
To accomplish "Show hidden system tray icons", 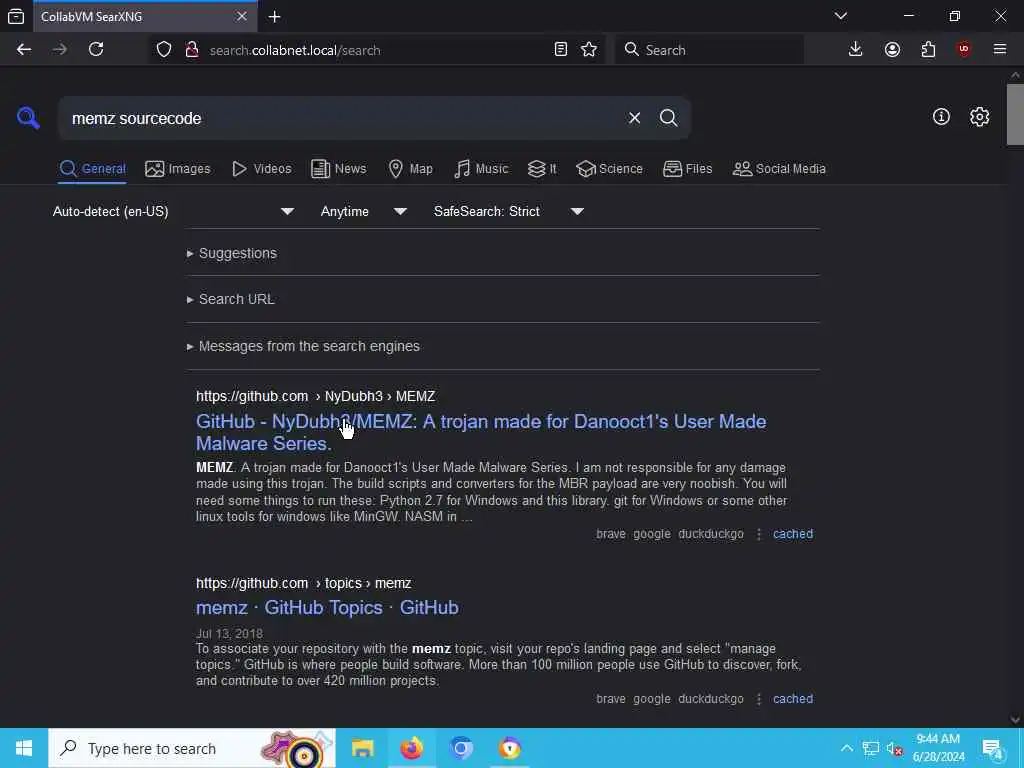I will [x=846, y=748].
